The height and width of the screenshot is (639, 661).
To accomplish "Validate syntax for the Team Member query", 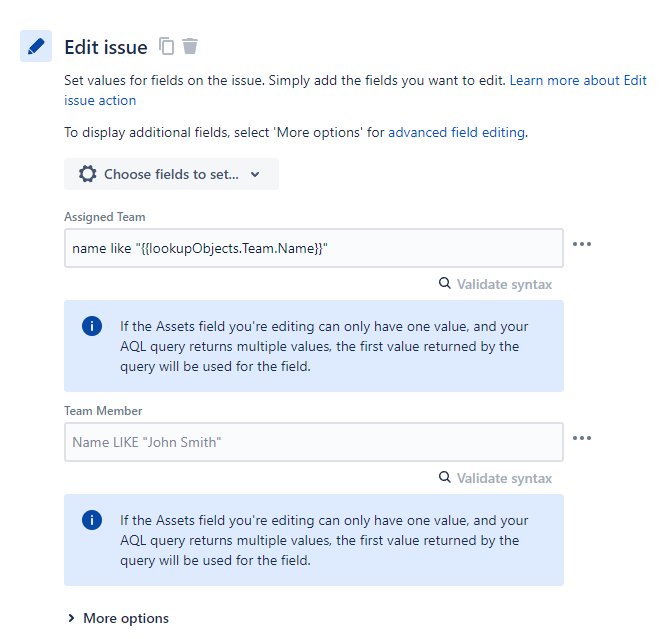I will (x=504, y=478).
